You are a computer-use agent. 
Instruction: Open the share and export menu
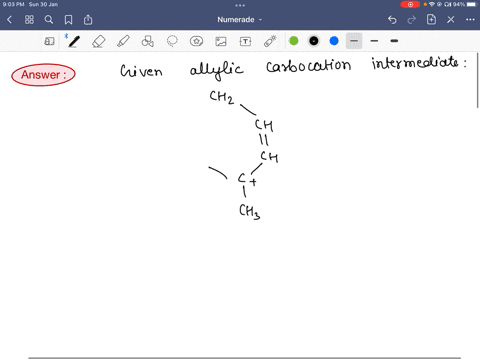[x=88, y=20]
